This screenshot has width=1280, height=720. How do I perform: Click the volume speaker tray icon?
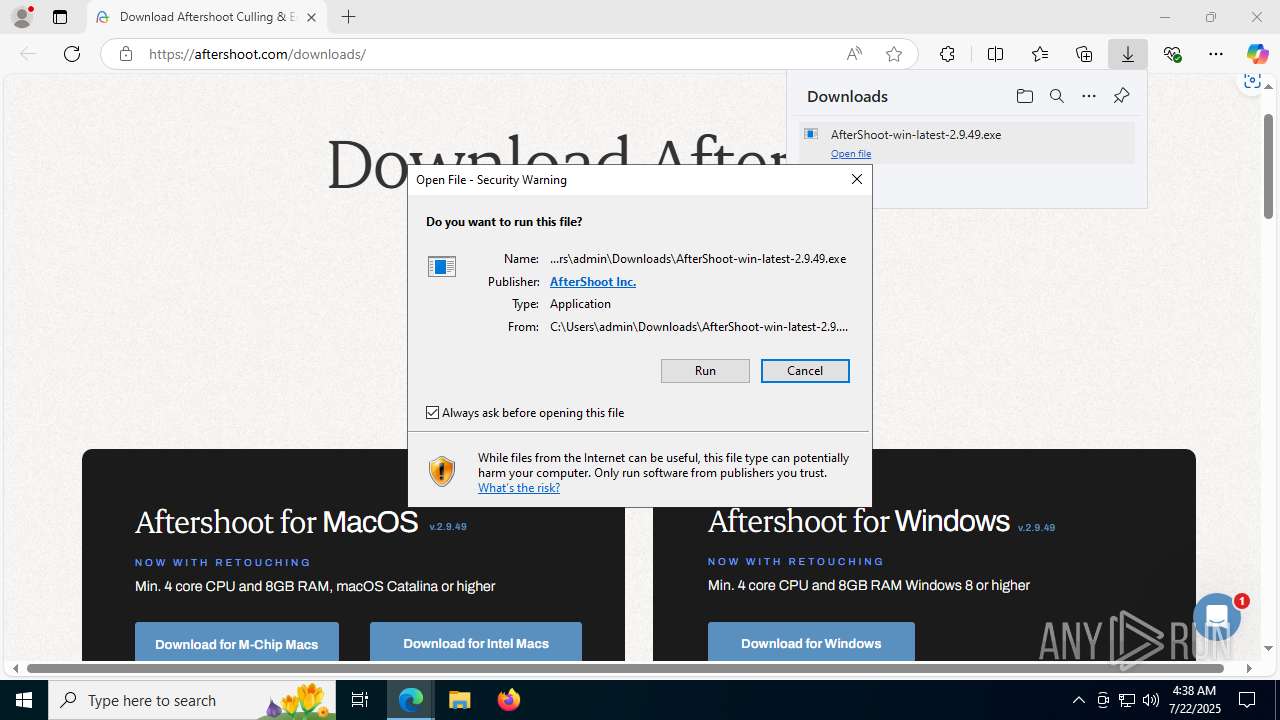click(x=1150, y=700)
